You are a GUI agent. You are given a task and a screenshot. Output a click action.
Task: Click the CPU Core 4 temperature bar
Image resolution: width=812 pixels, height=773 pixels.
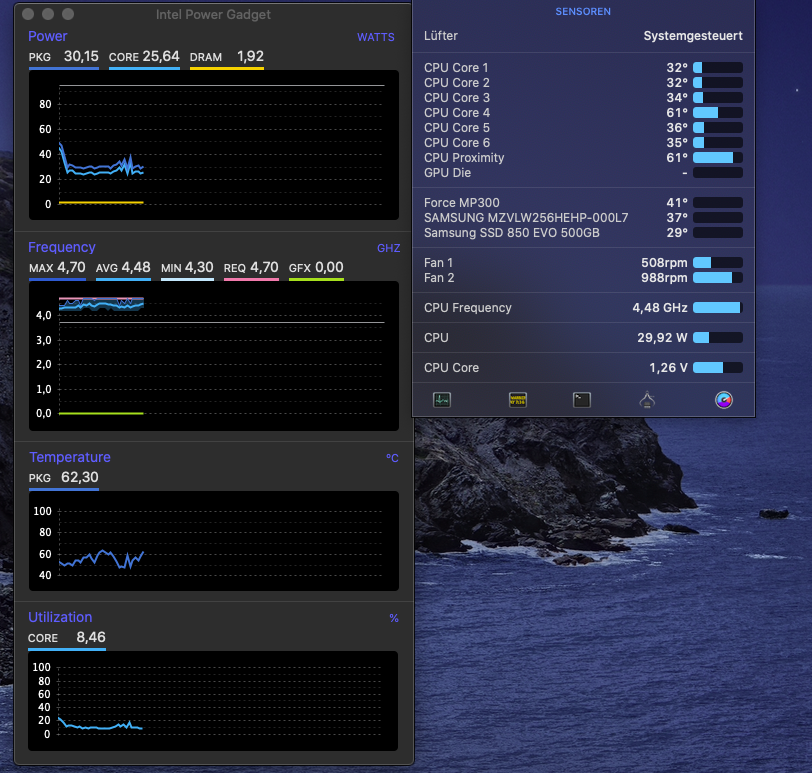pos(717,113)
